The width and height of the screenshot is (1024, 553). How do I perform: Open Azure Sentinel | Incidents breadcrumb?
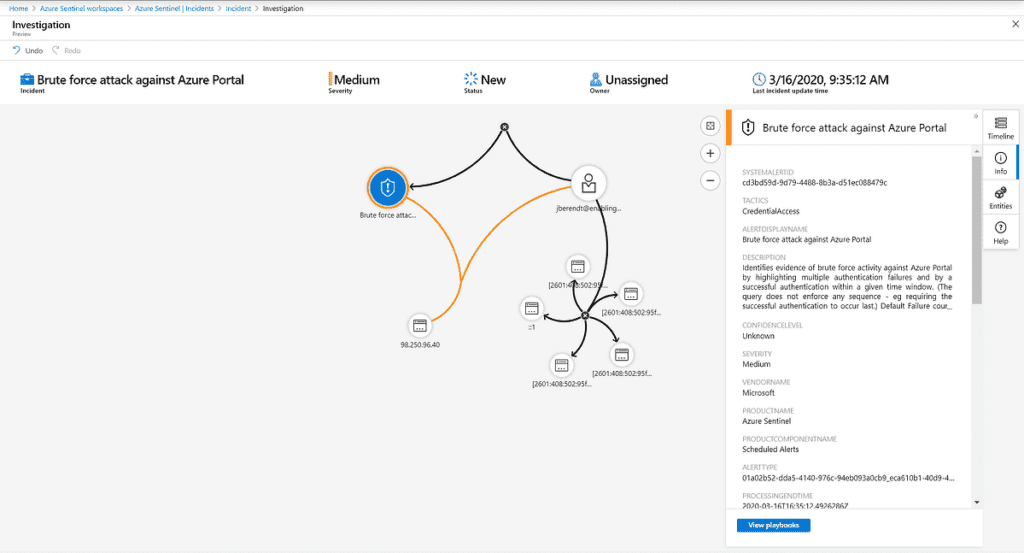[x=174, y=8]
